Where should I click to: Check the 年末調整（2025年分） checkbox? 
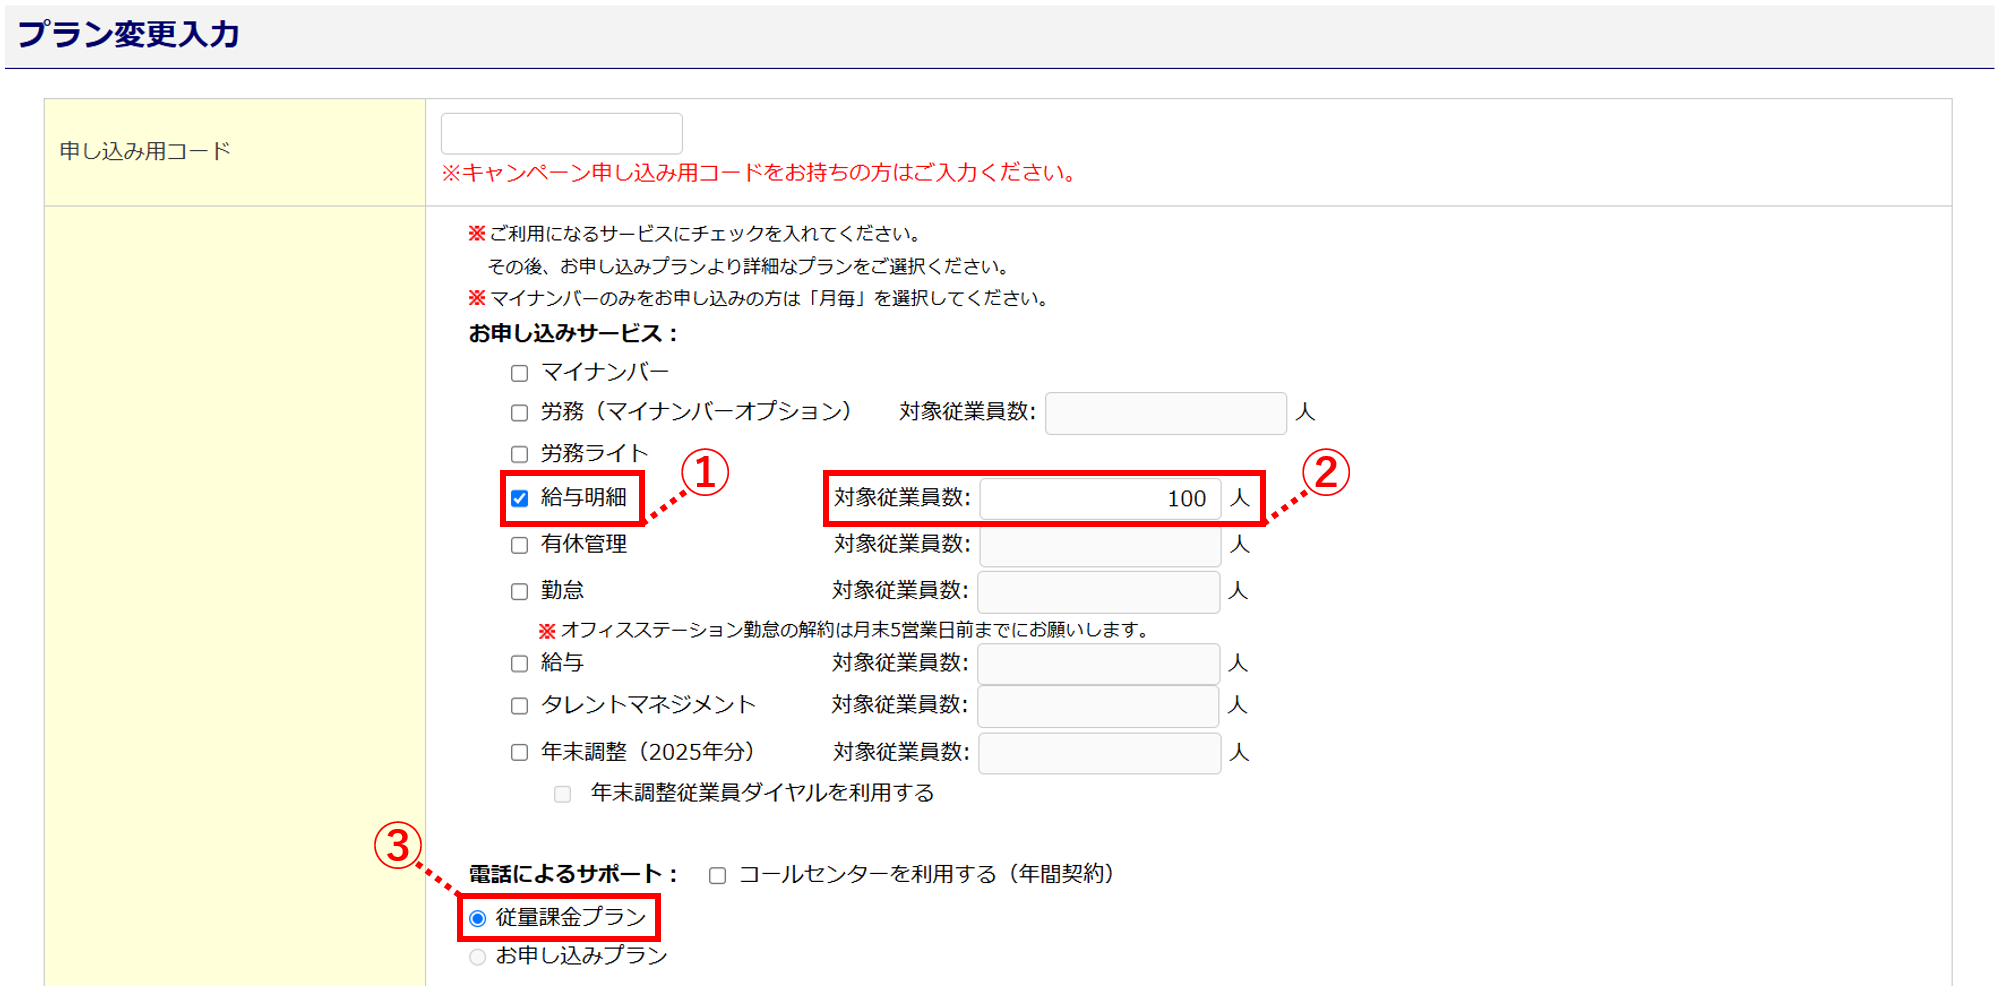tap(519, 752)
